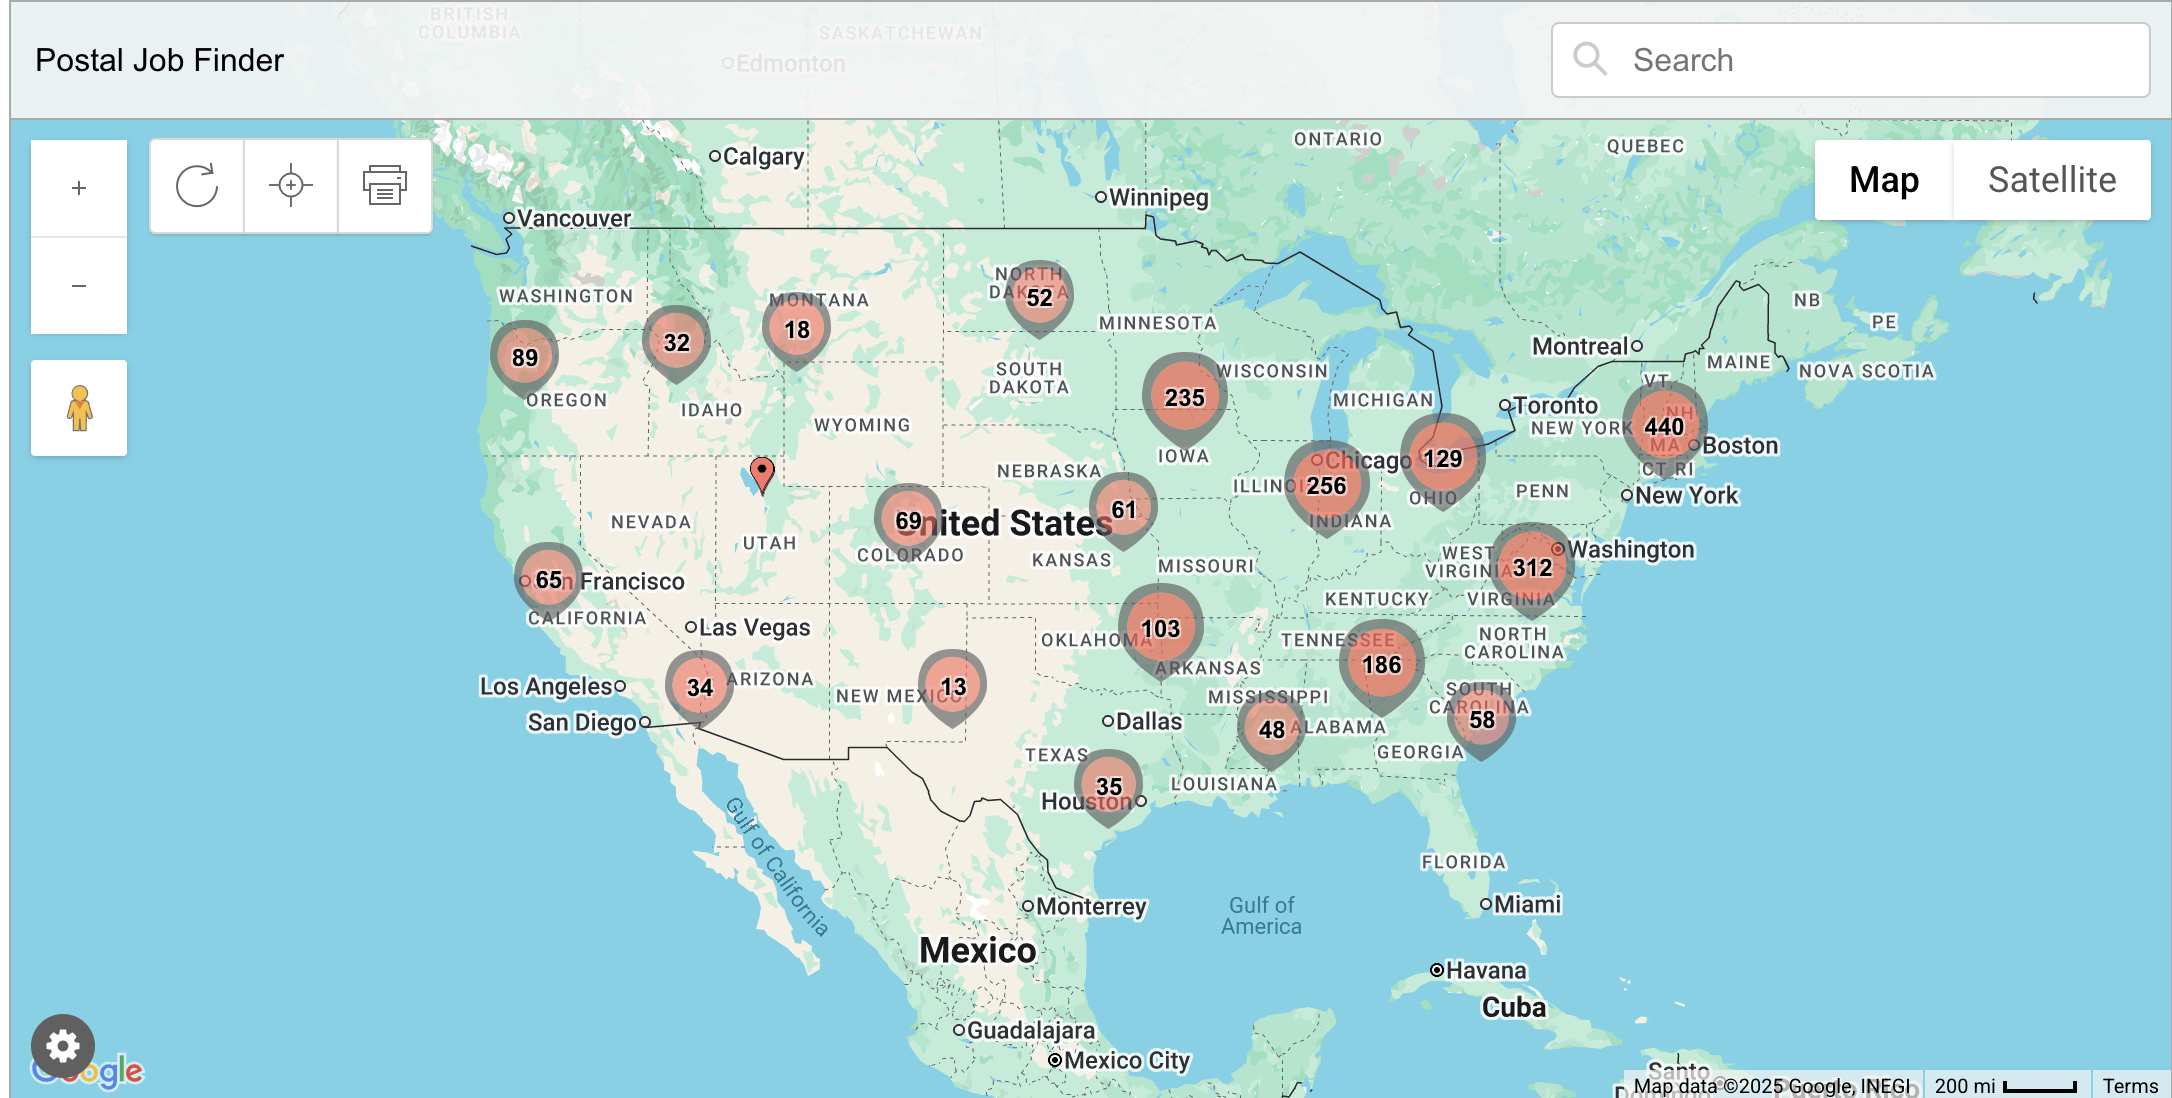Click the Map data ©2025 Google, INEGI text
Screen dimensions: 2172x1098
coord(1771,1086)
